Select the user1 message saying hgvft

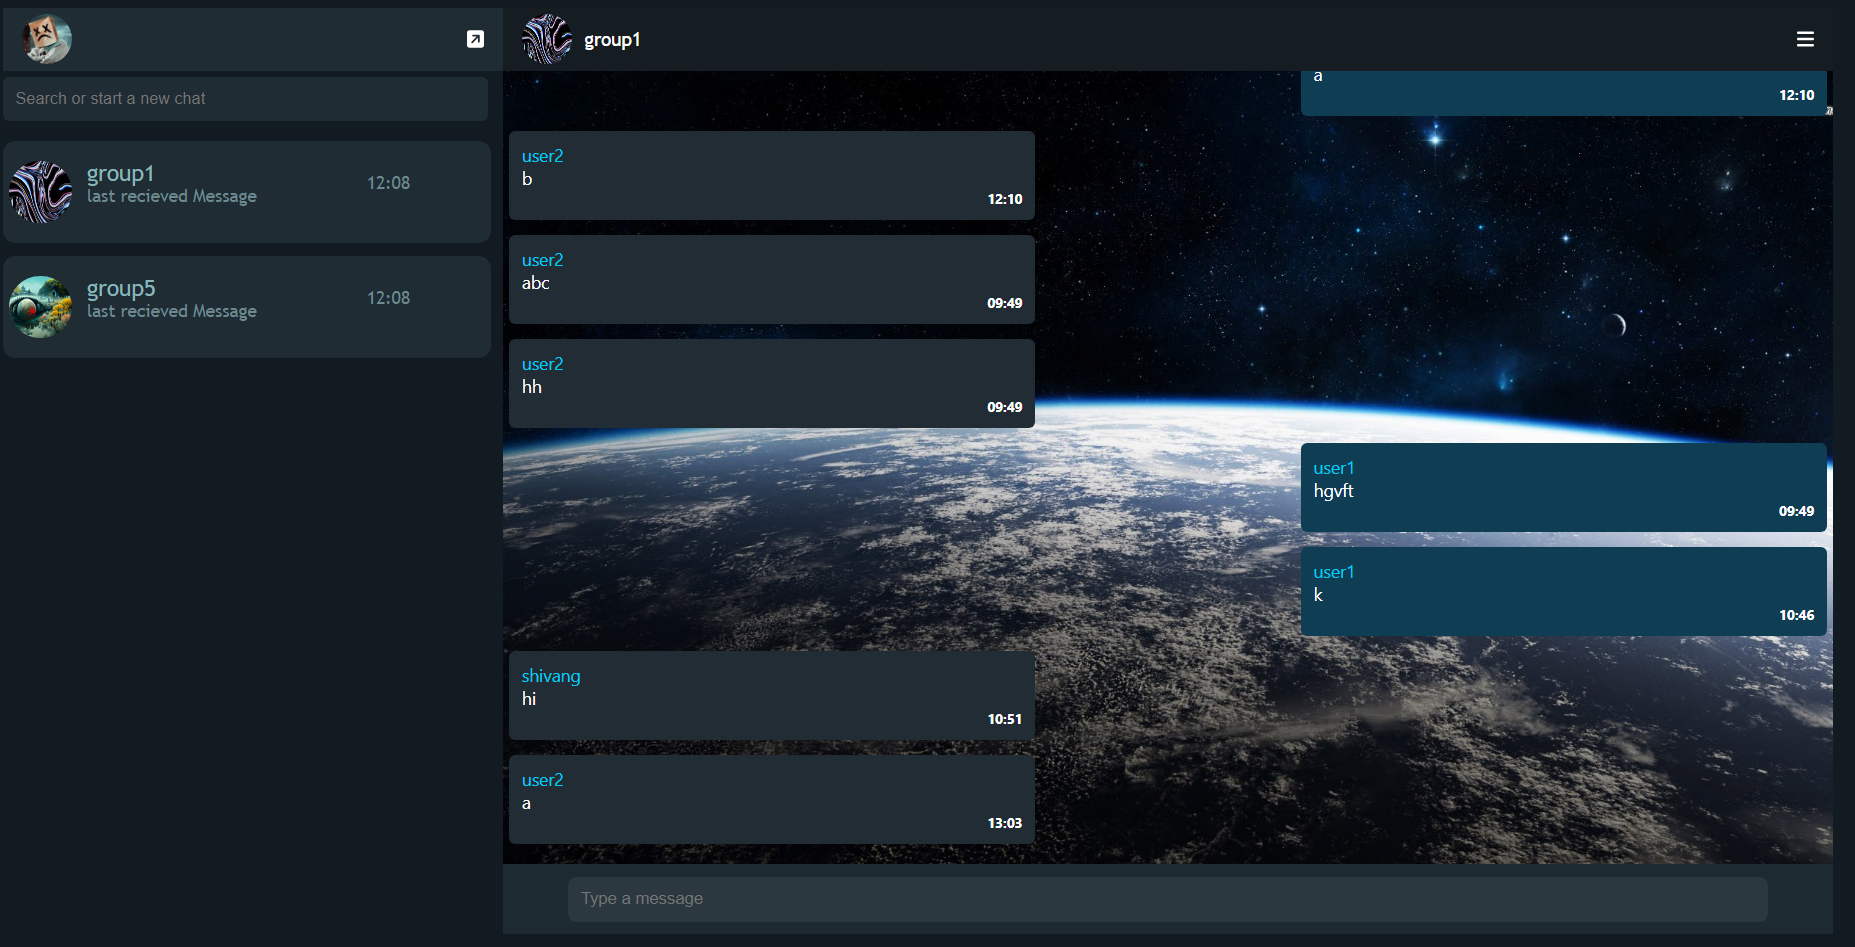click(x=1564, y=487)
